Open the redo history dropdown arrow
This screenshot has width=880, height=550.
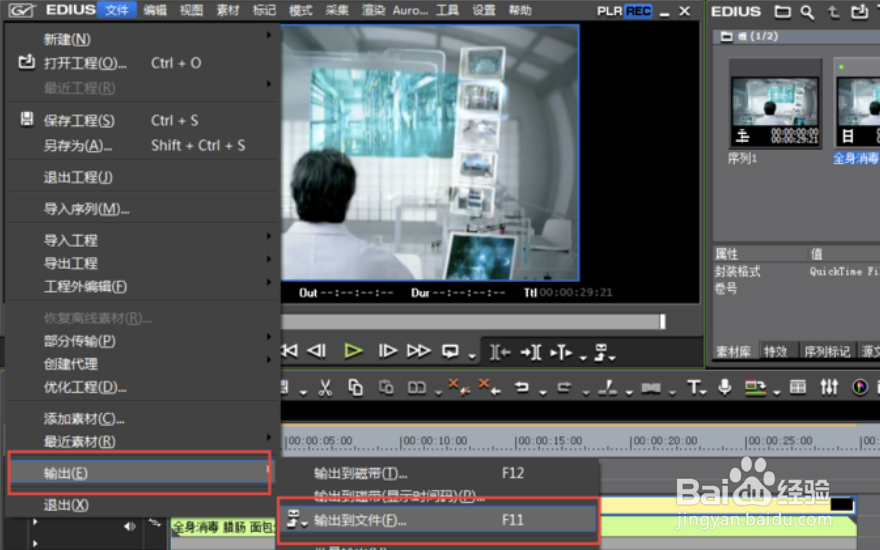pyautogui.click(x=585, y=392)
